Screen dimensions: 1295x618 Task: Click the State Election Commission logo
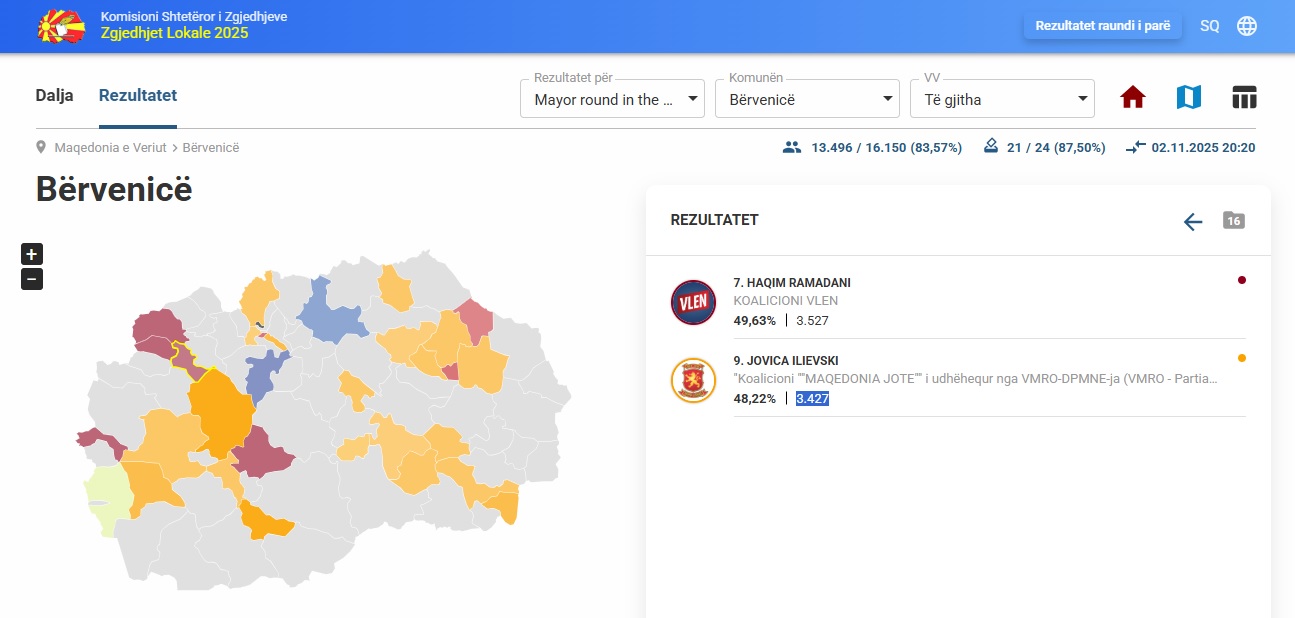point(61,26)
